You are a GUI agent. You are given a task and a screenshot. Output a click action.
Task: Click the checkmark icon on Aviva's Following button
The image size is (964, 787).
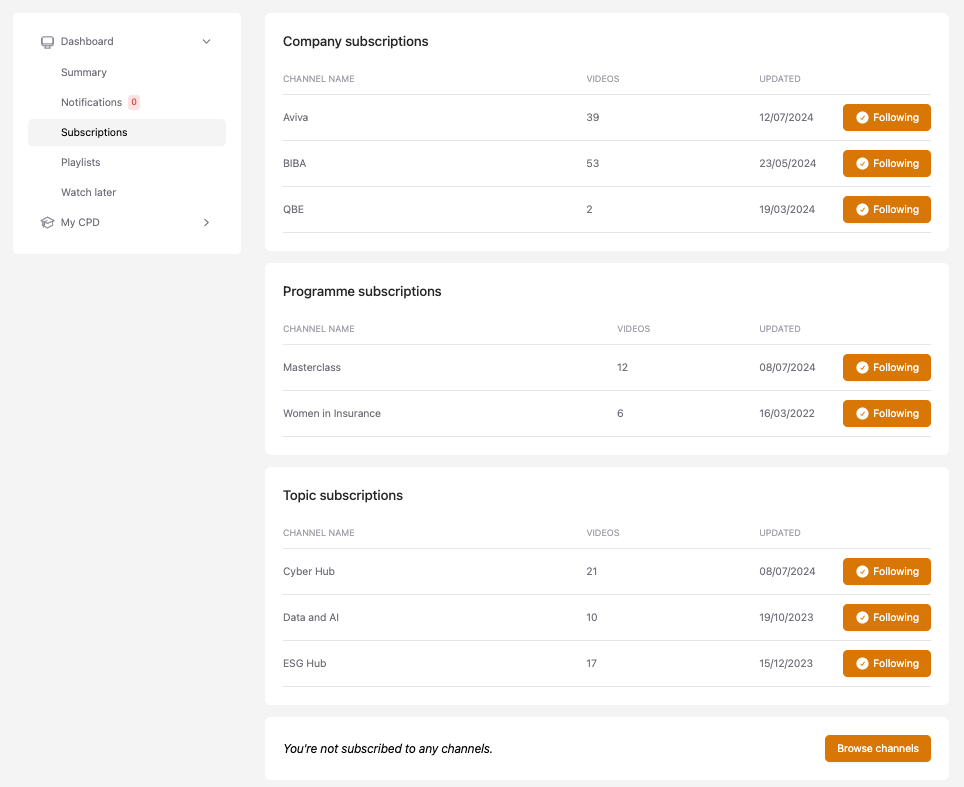(862, 118)
